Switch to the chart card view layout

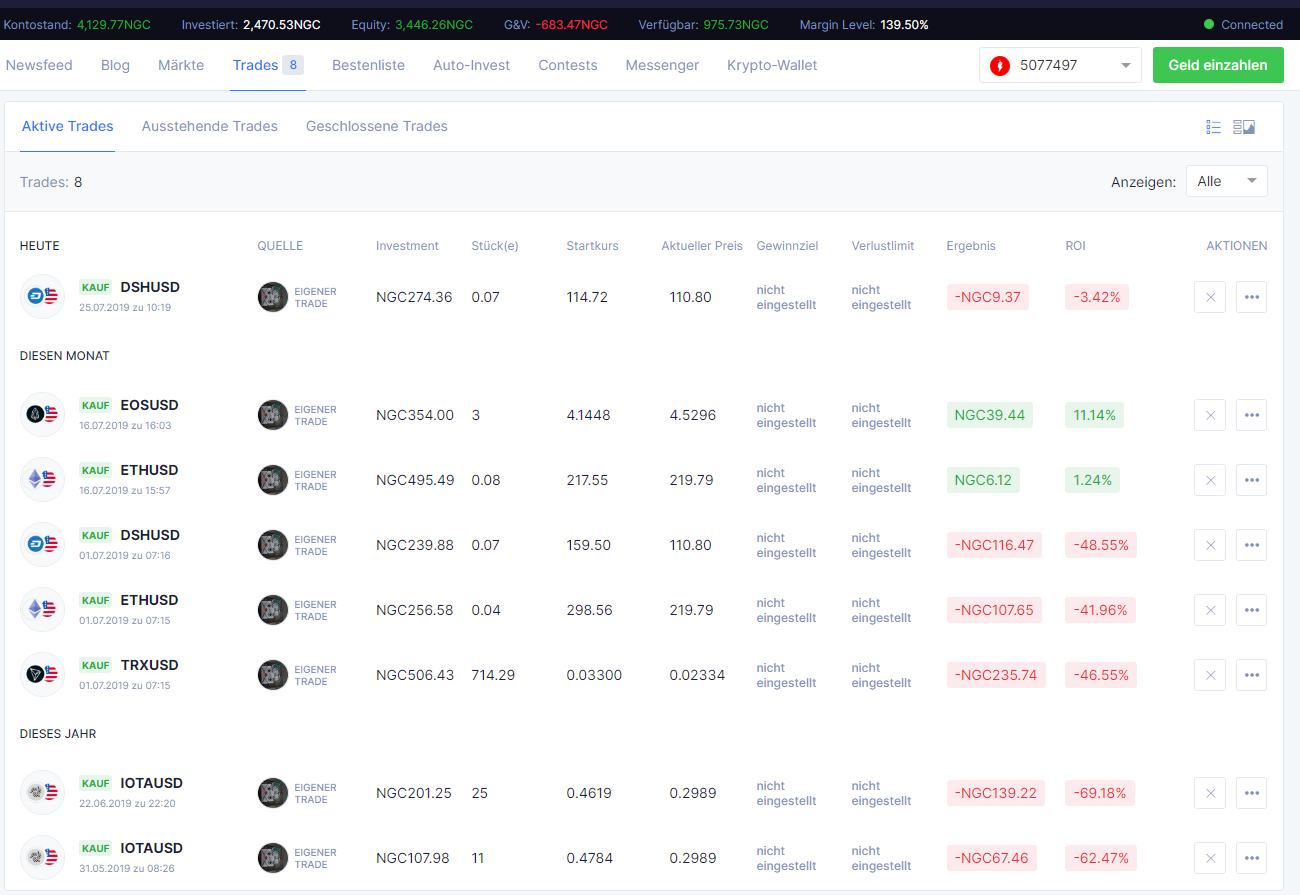tap(1244, 127)
